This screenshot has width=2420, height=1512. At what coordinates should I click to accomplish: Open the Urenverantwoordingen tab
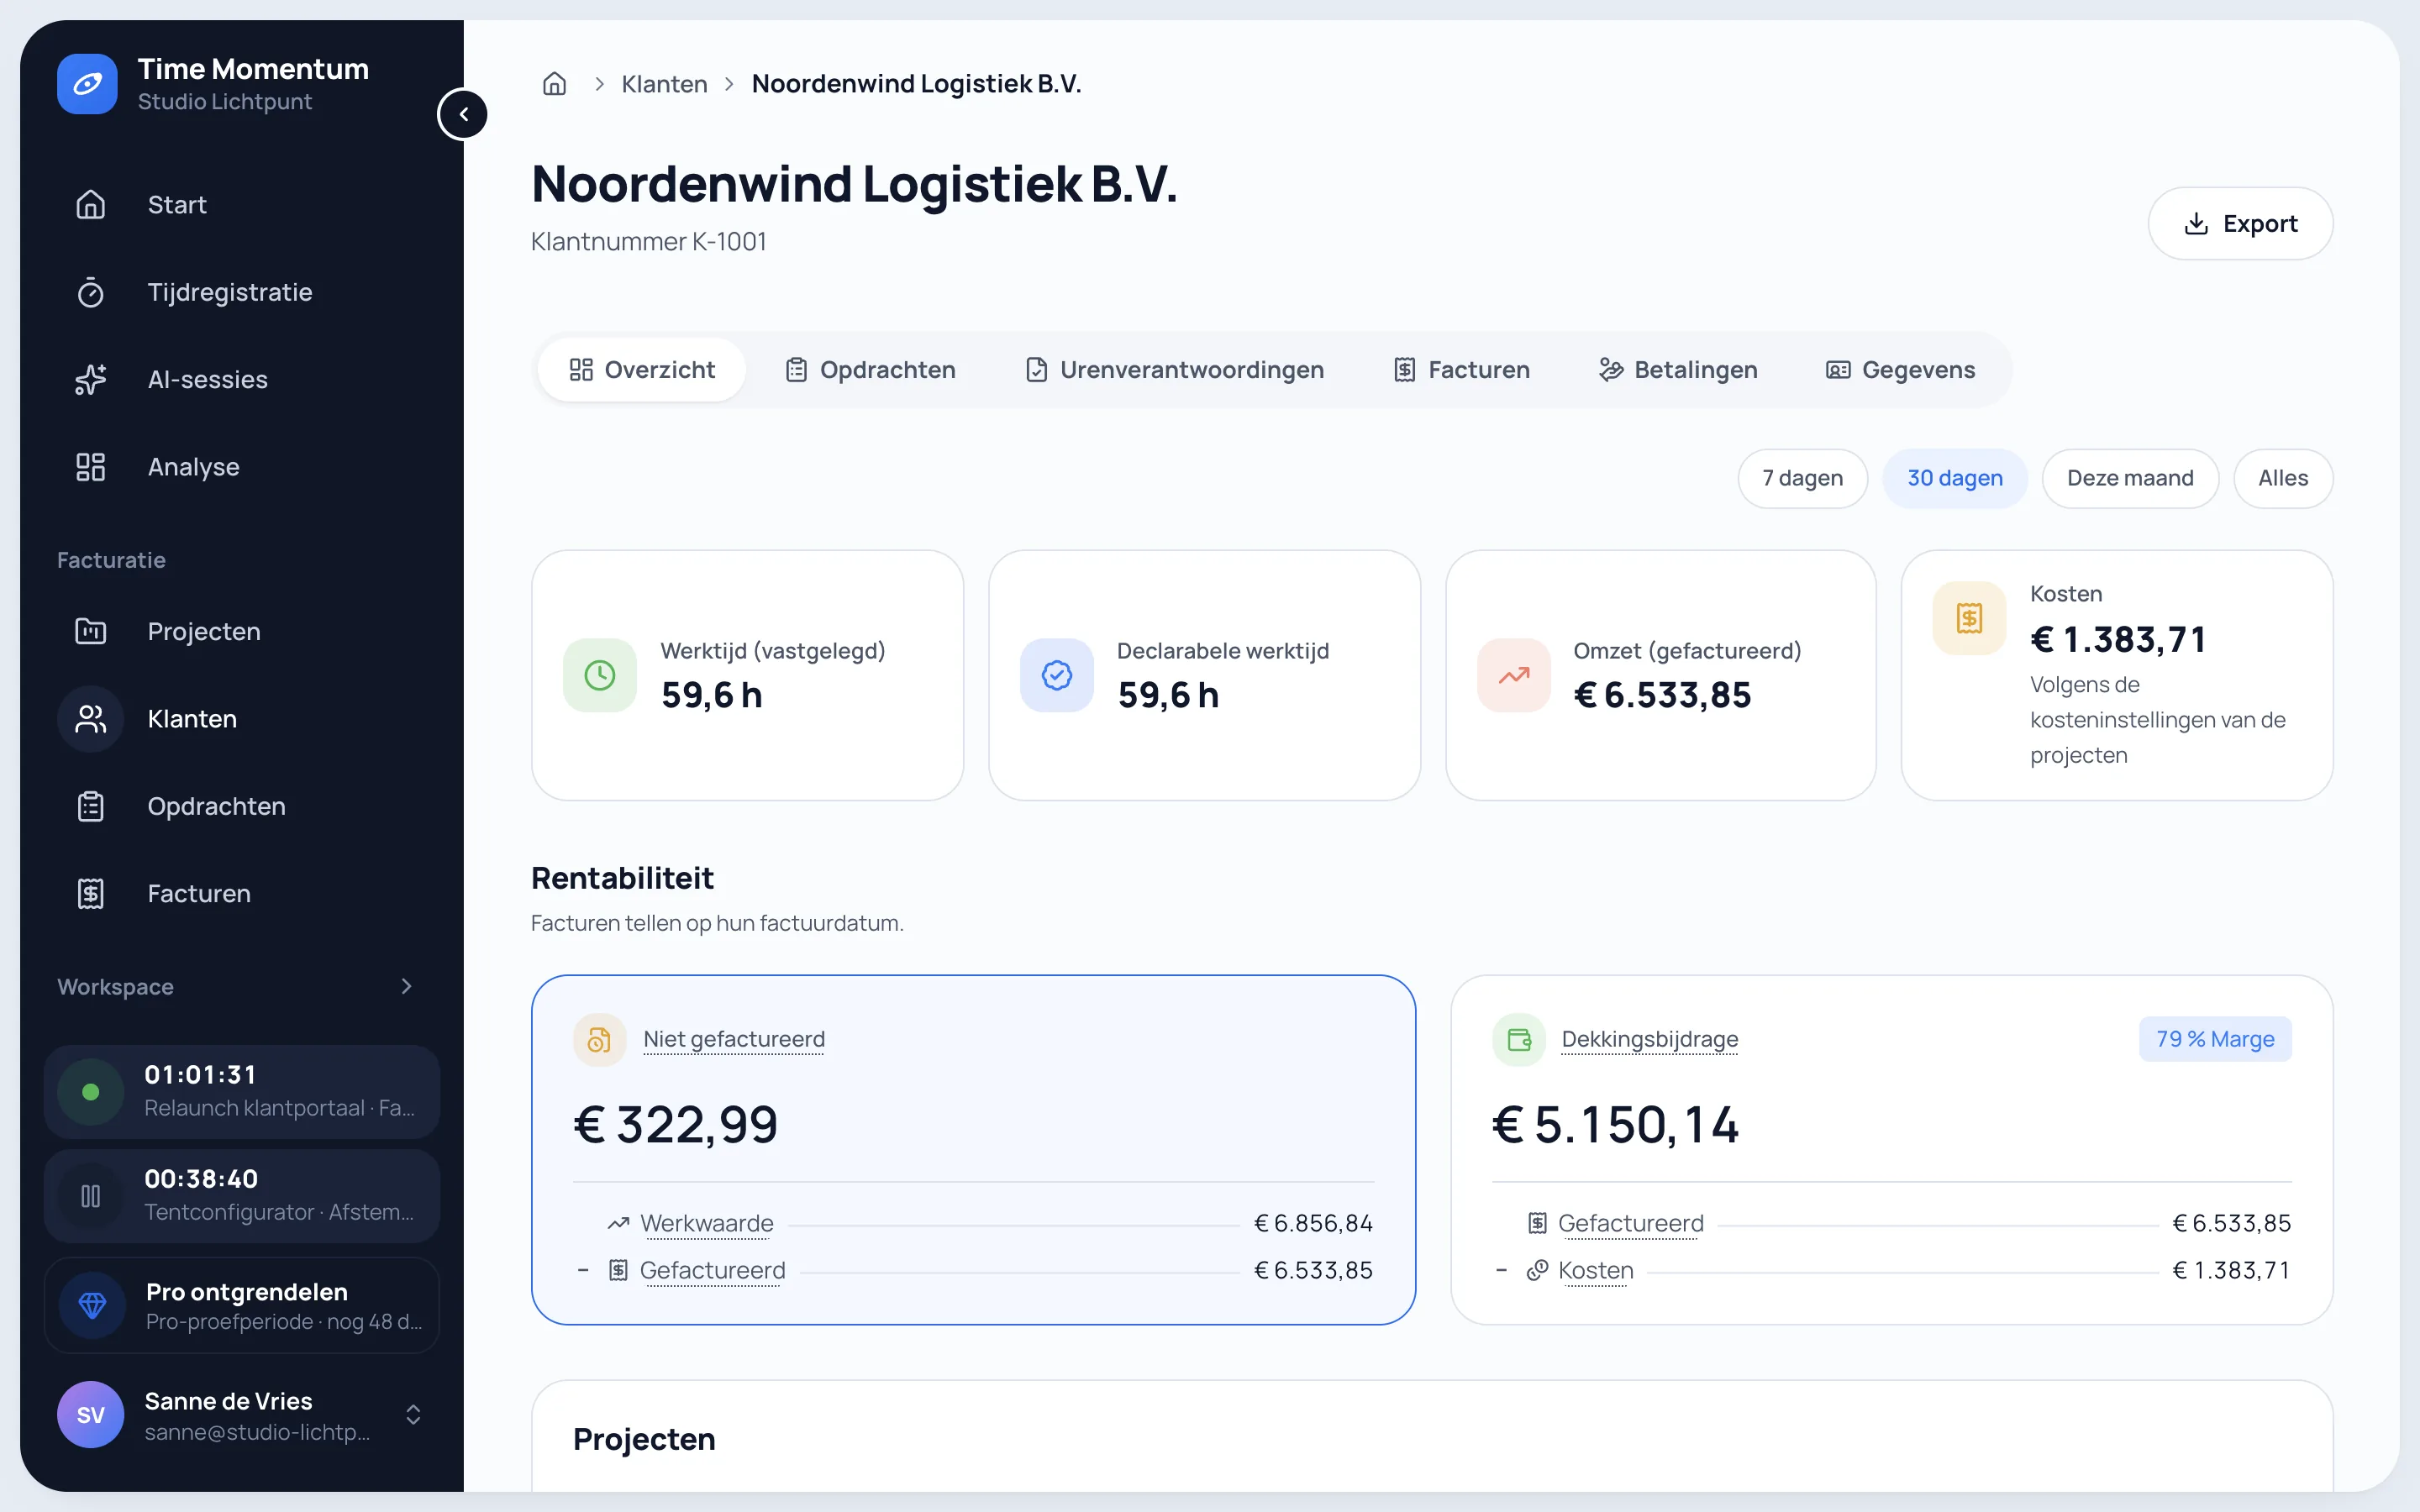[1174, 370]
